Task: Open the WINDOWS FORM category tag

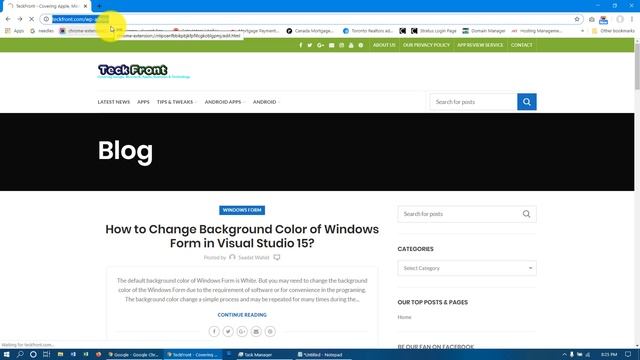Action: pos(242,210)
